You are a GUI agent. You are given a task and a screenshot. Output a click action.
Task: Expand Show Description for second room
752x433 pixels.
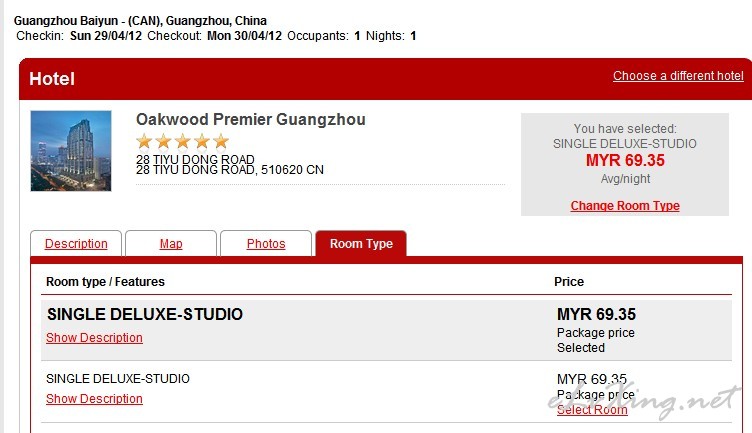point(94,399)
